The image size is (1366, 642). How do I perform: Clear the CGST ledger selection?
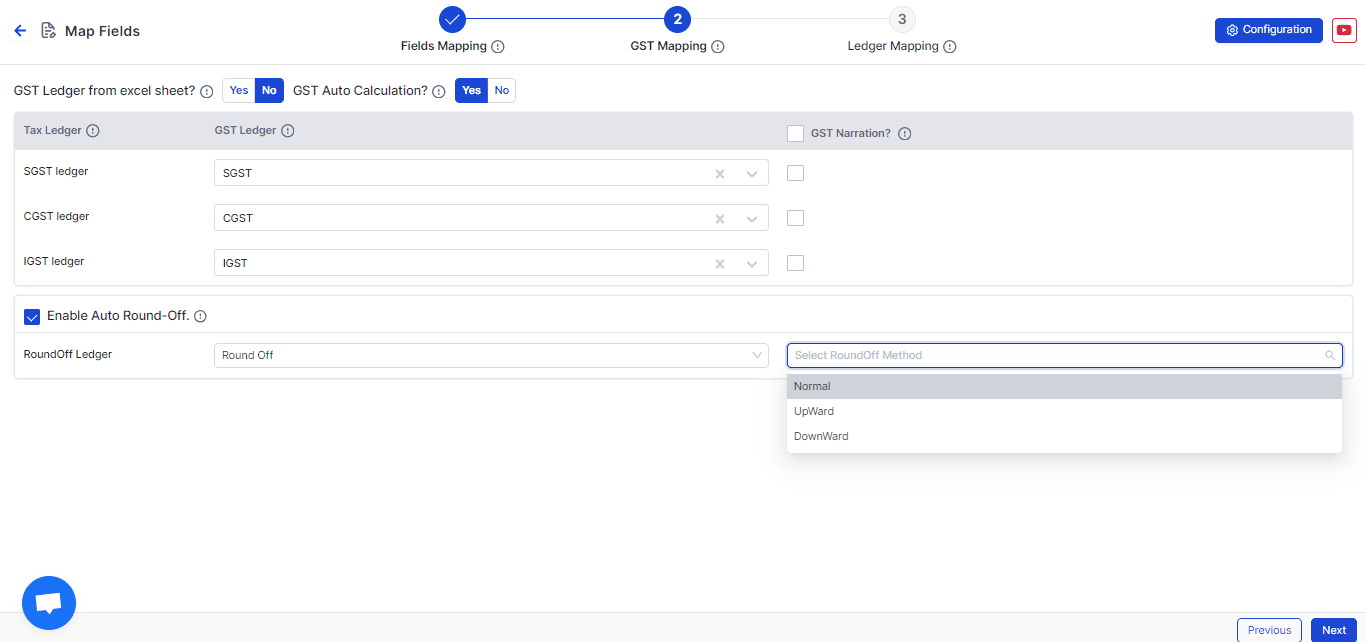(719, 219)
